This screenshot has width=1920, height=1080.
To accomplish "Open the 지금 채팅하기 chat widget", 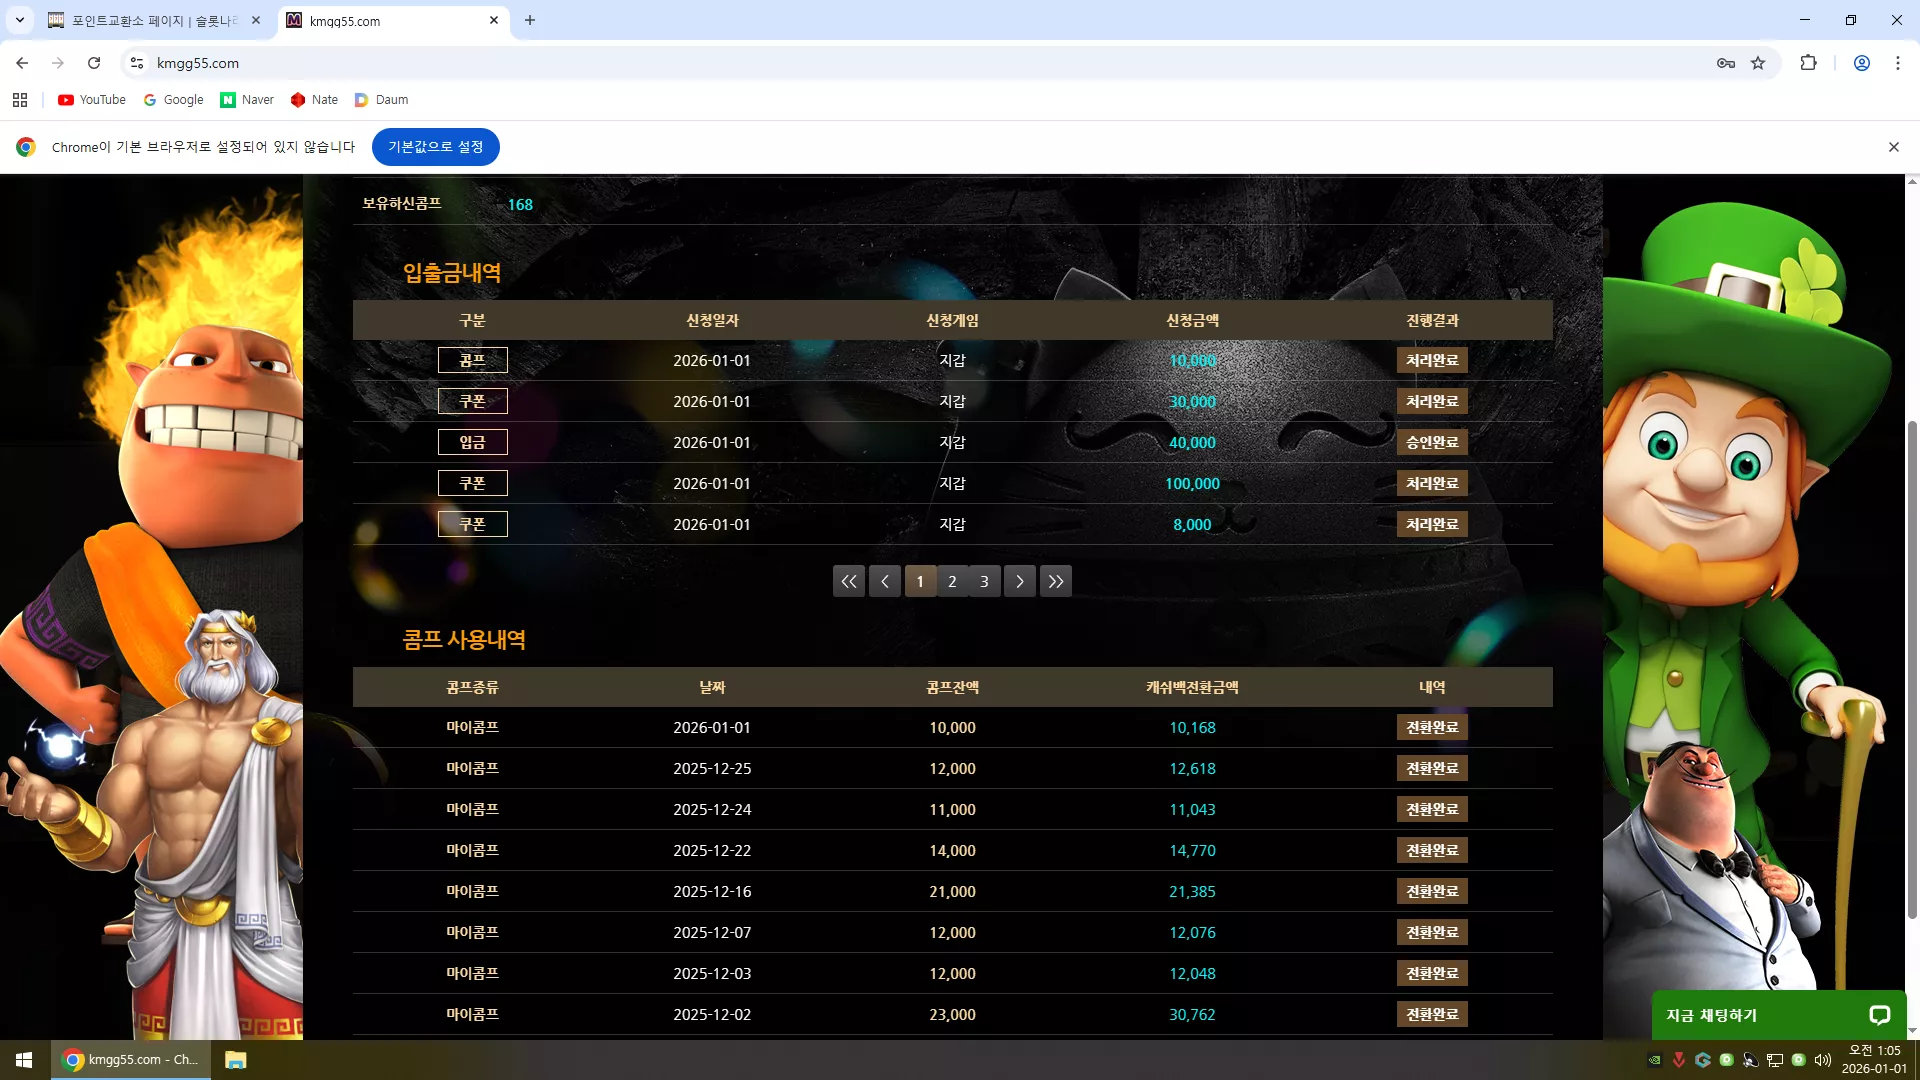I will (1780, 1015).
